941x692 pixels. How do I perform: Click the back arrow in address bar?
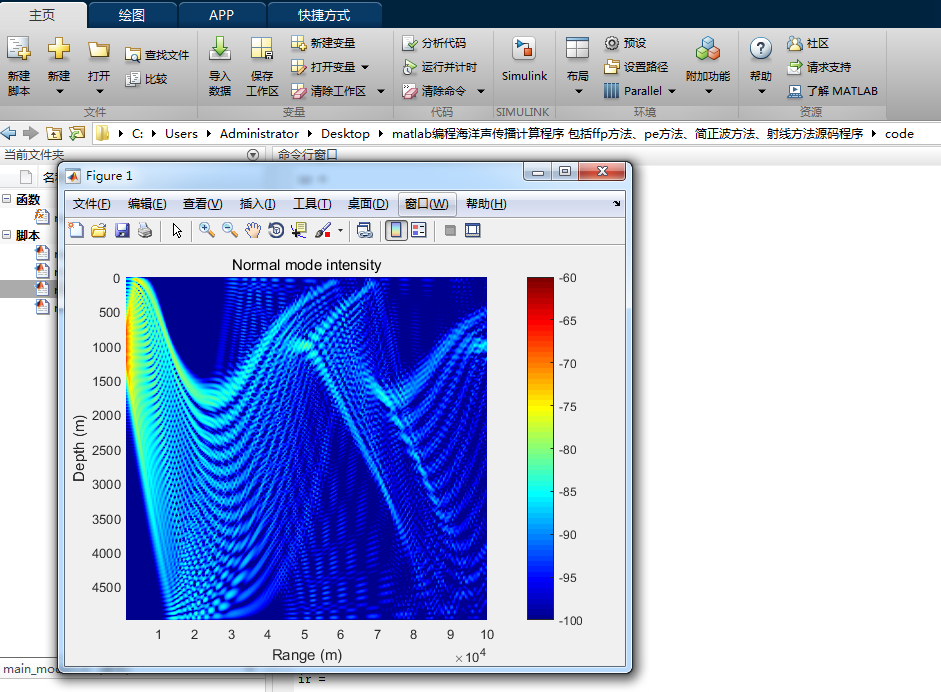[8, 133]
